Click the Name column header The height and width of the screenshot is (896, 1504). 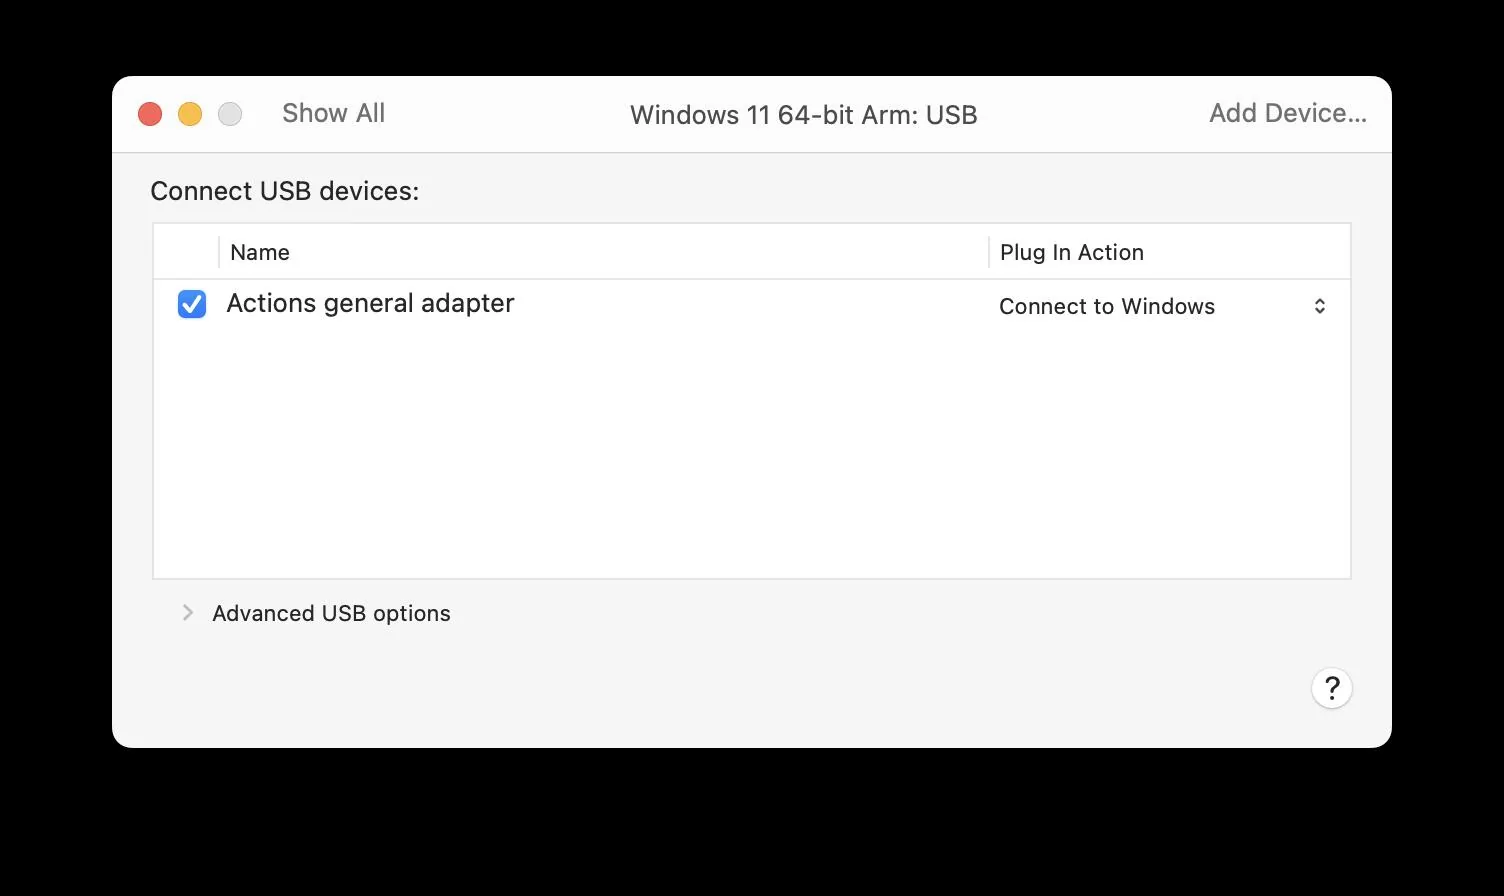point(259,252)
